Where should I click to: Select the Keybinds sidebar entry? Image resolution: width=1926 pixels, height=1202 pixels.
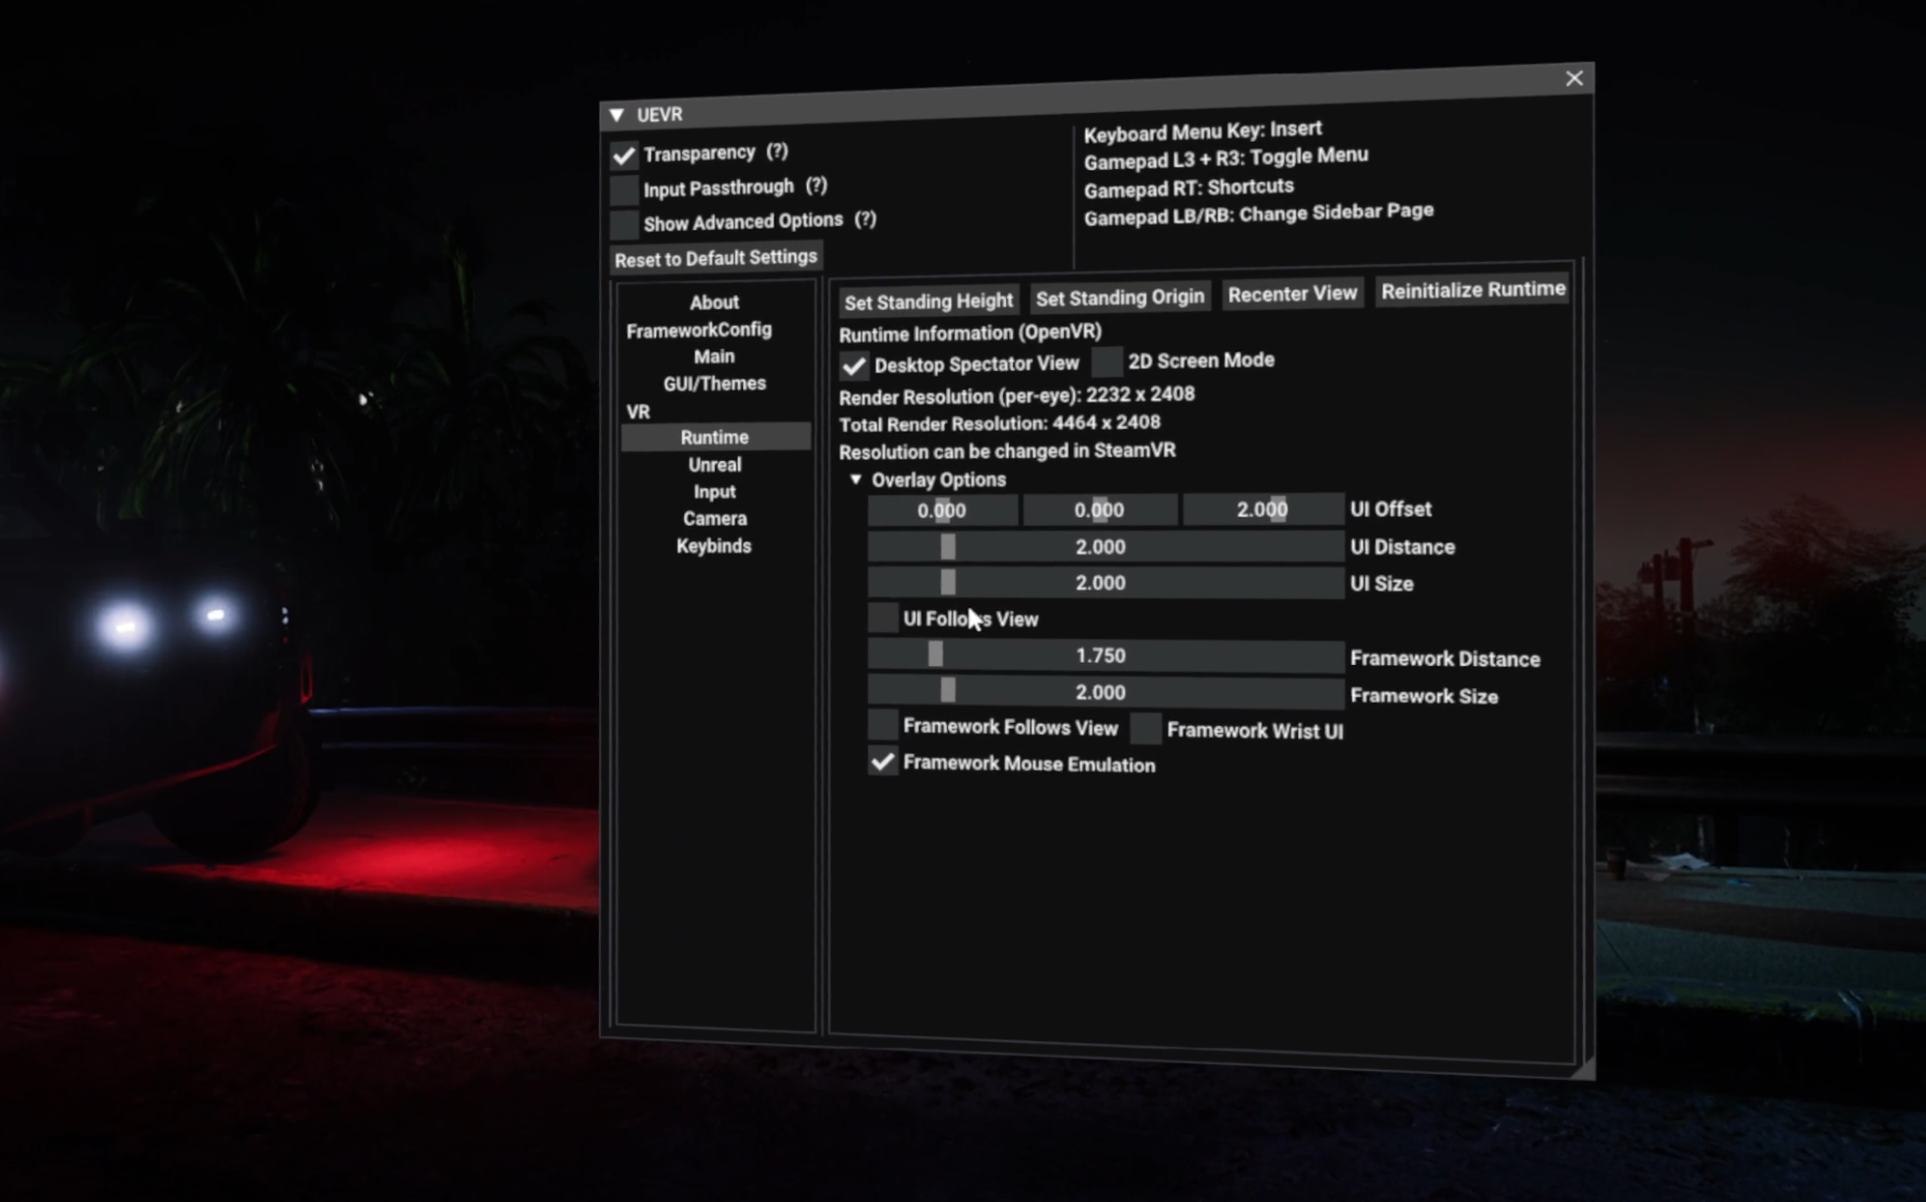point(714,546)
